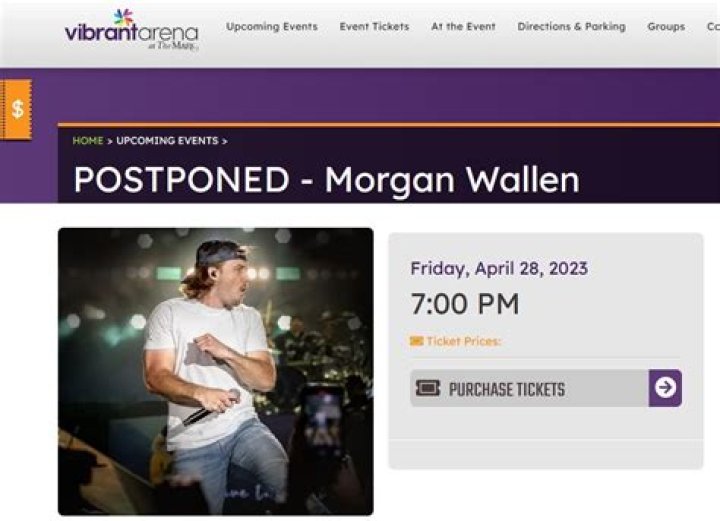720x521 pixels.
Task: Click the ticket icon in Purchase Tickets
Action: click(428, 388)
